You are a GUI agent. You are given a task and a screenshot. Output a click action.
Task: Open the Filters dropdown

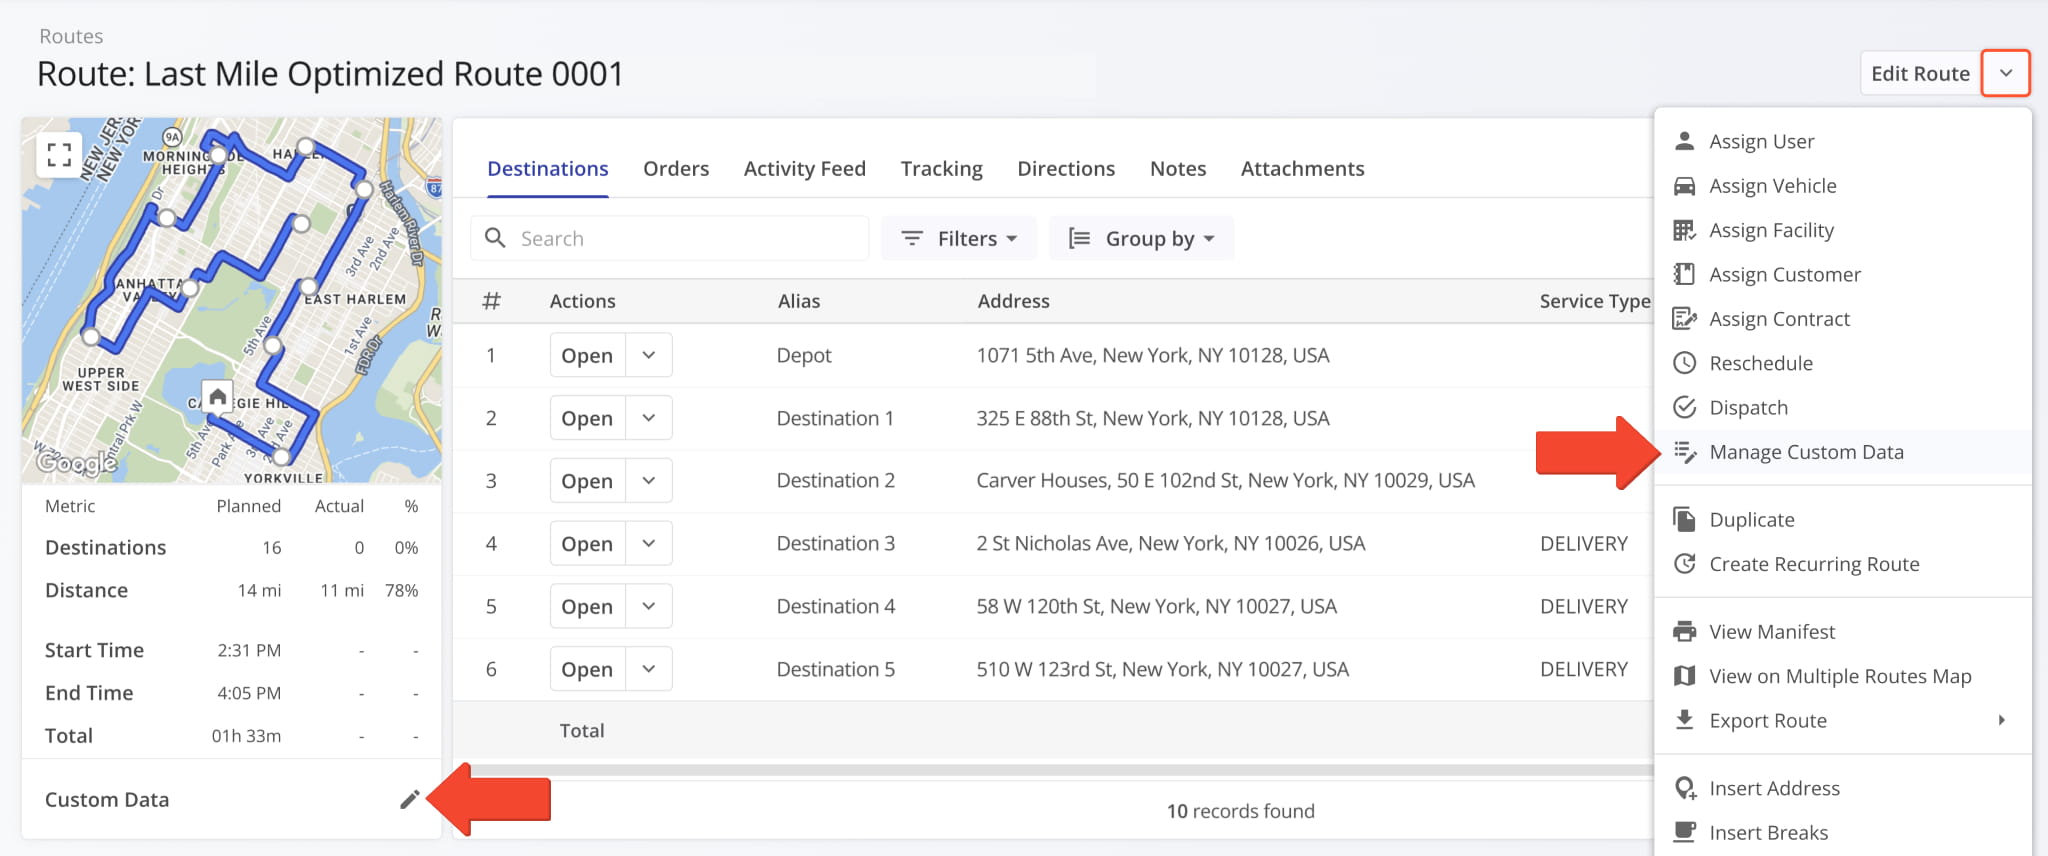pyautogui.click(x=959, y=238)
